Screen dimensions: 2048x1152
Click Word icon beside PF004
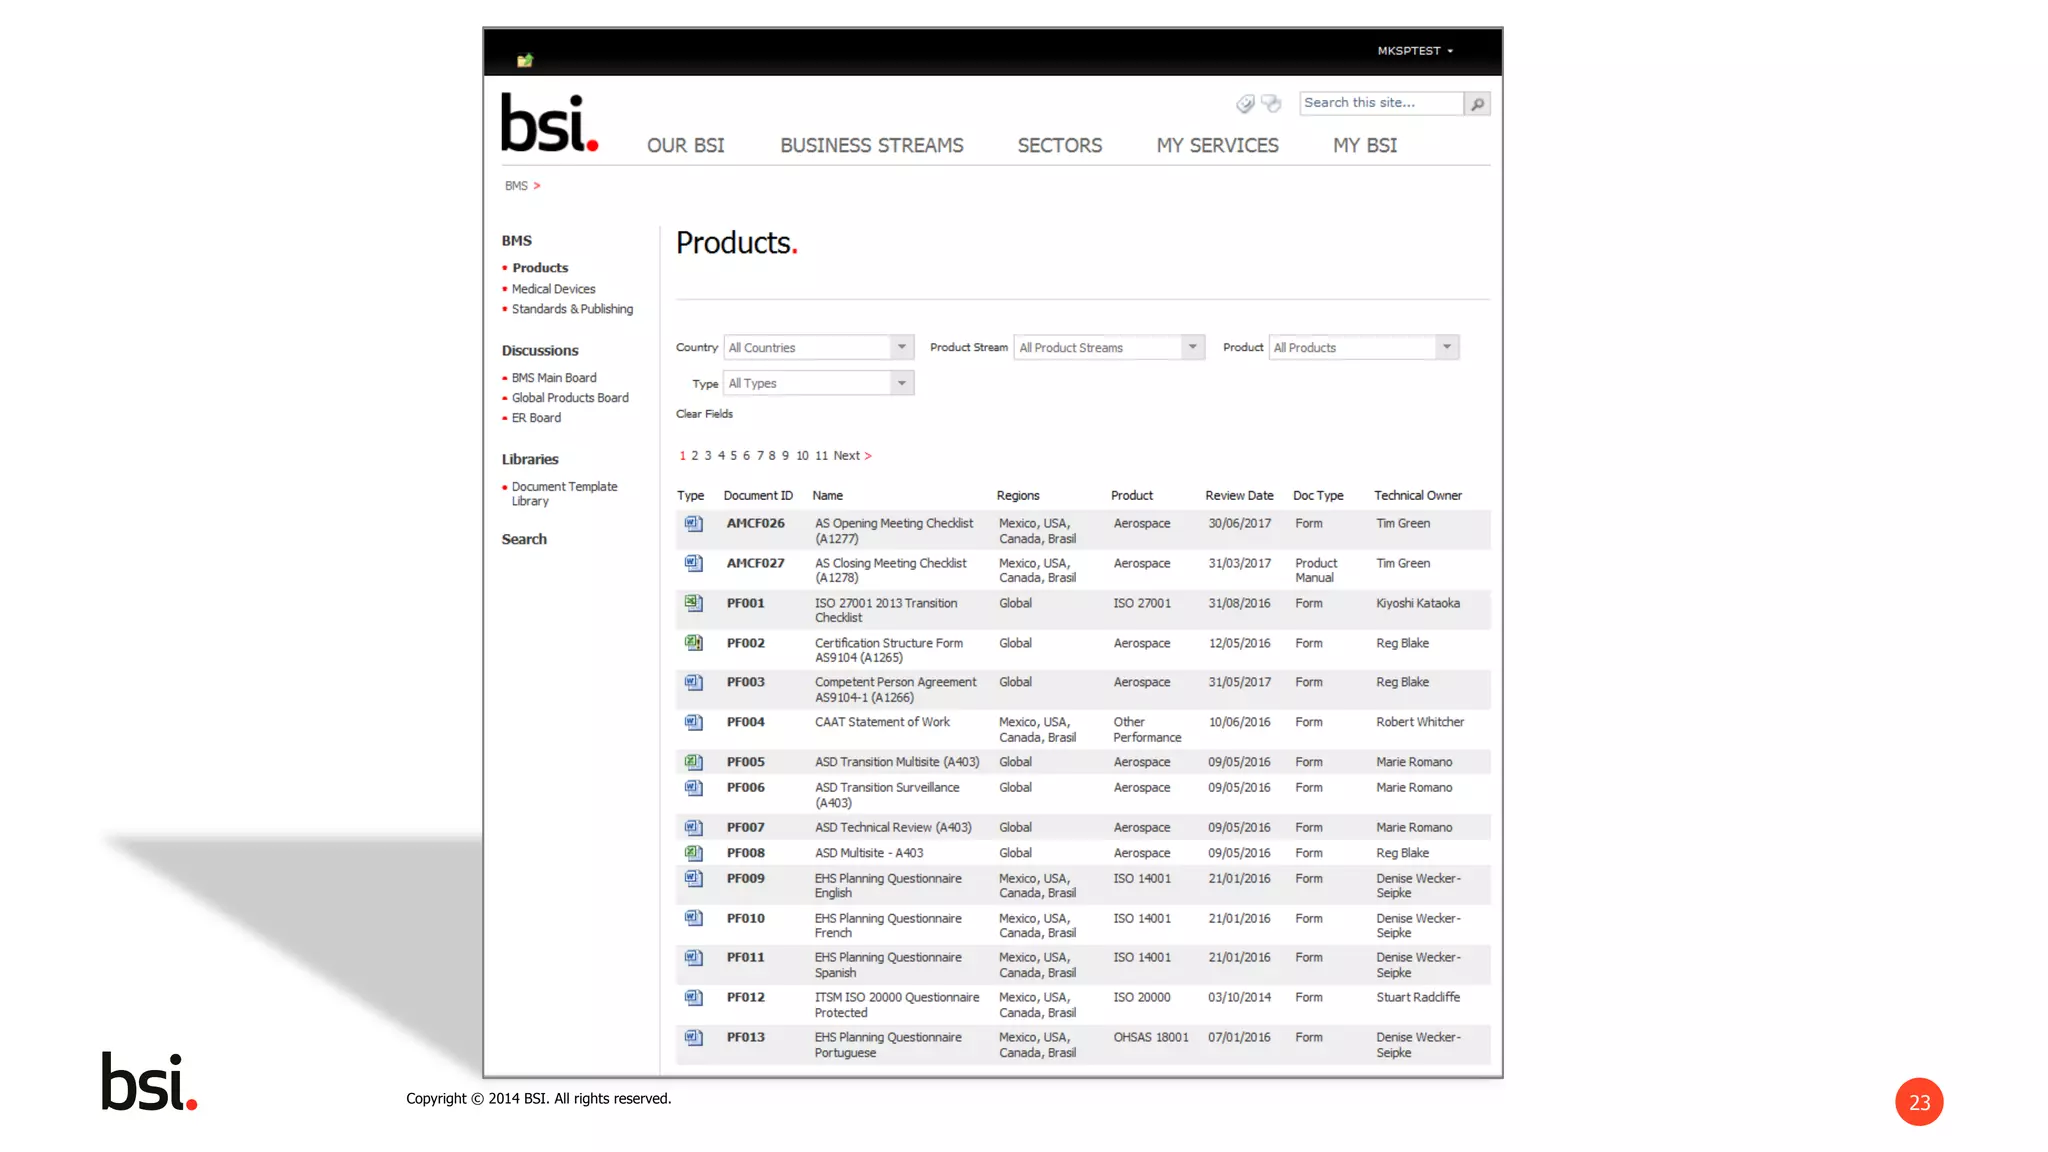[x=693, y=722]
